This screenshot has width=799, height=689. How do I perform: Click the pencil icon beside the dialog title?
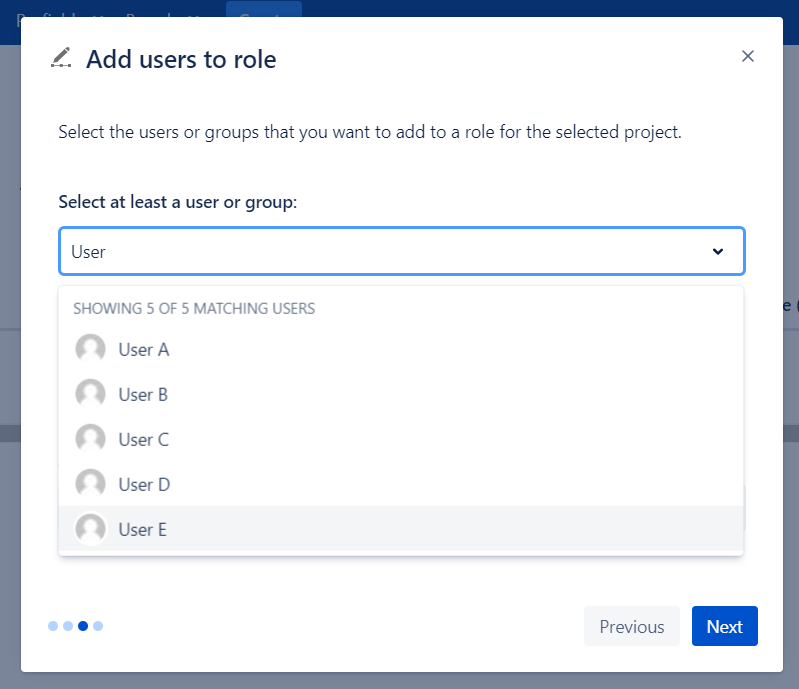61,58
